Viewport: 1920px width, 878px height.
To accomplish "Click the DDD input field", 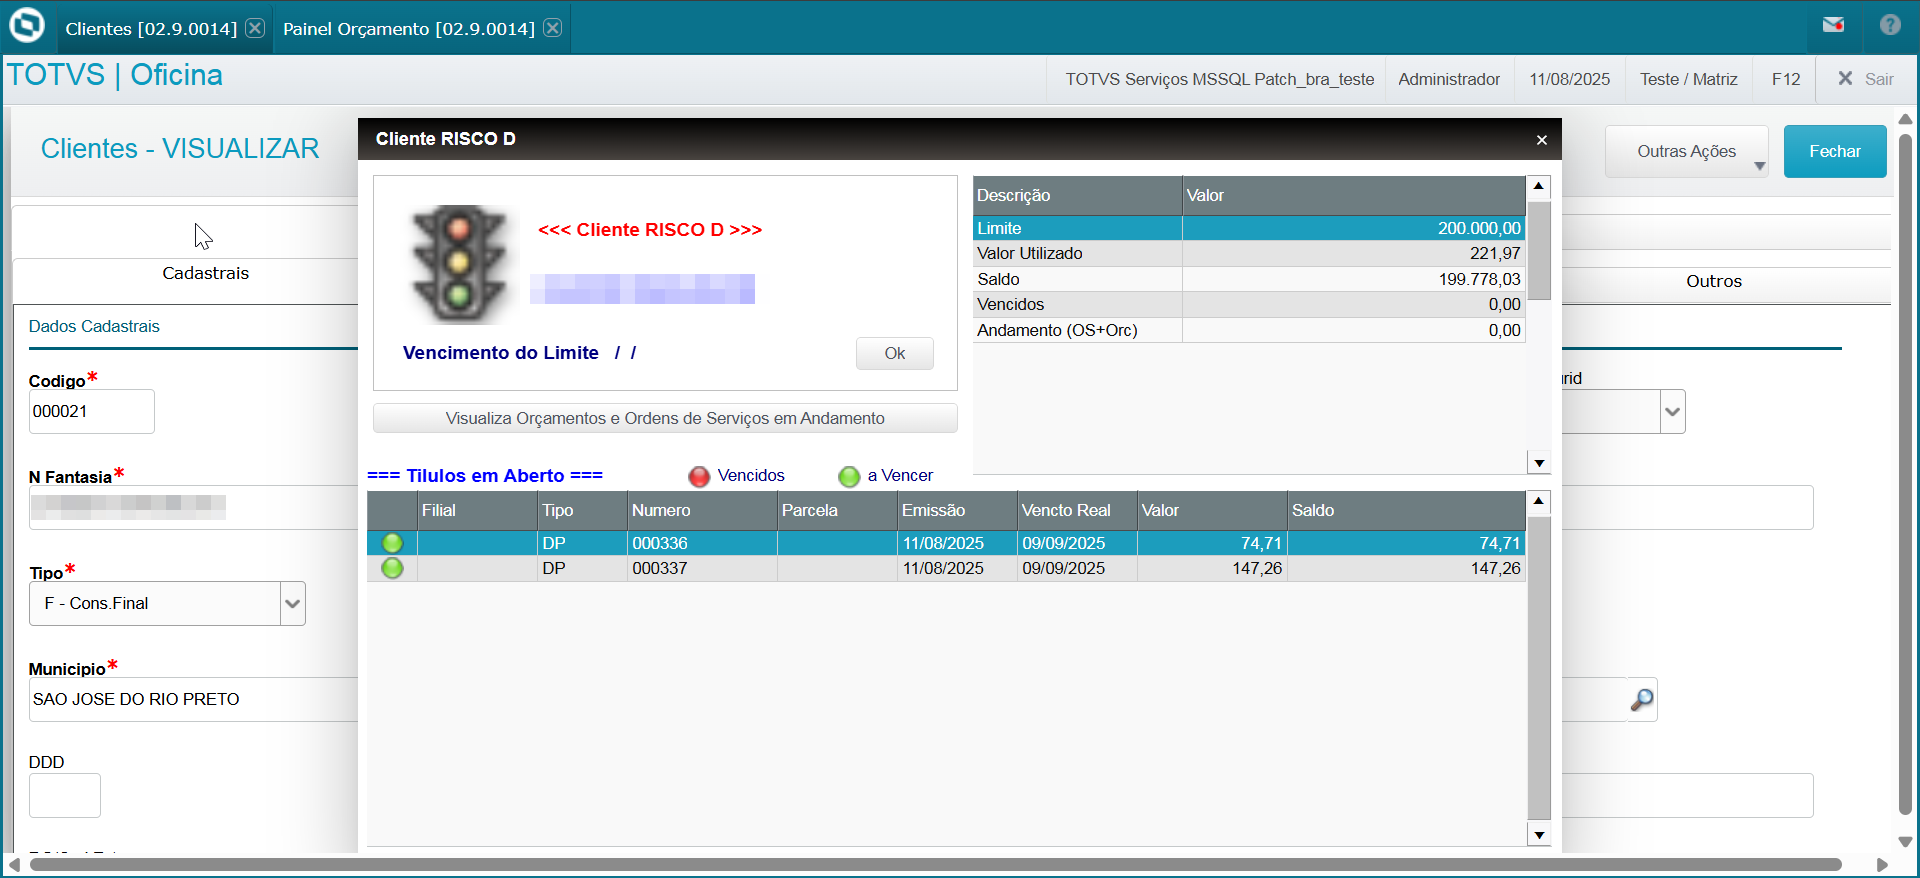I will 65,795.
